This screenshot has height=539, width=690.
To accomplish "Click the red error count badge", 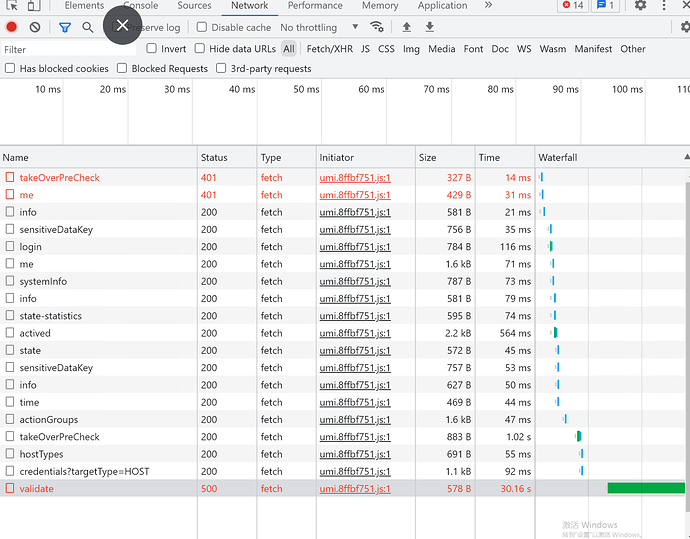I will click(572, 6).
